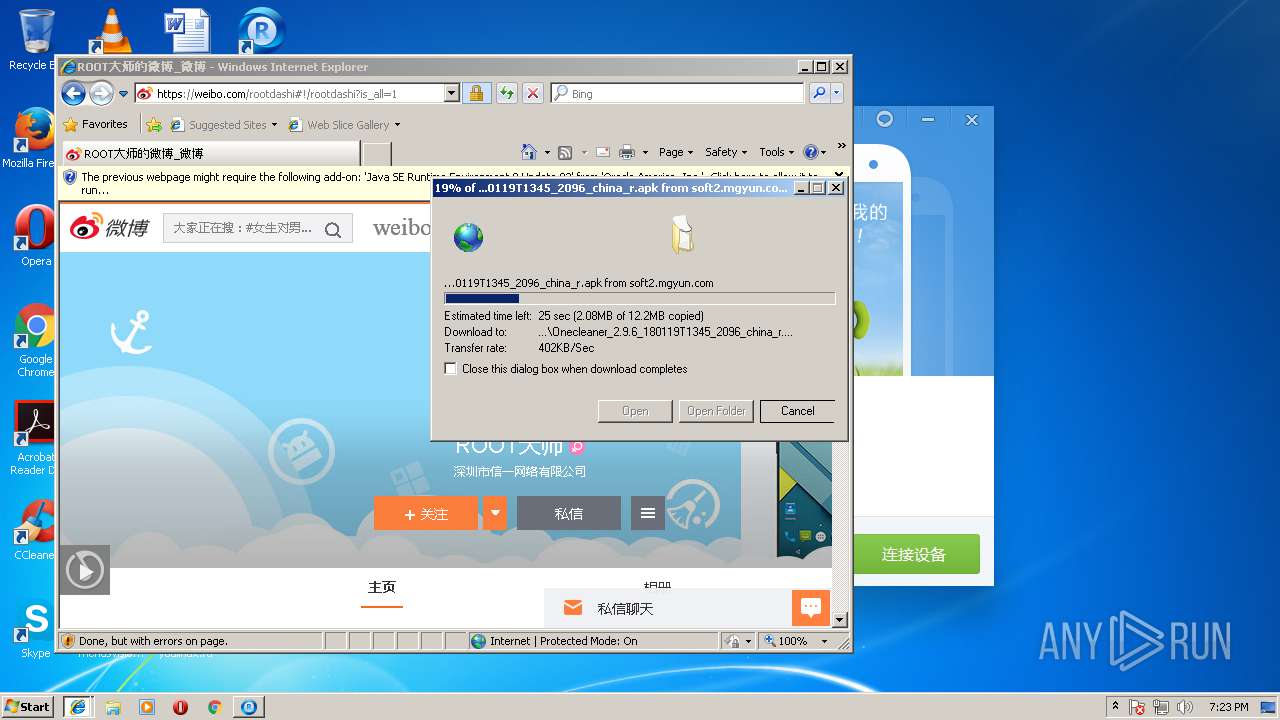Open the Favorites star button
Image resolution: width=1280 pixels, height=720 pixels.
point(96,124)
